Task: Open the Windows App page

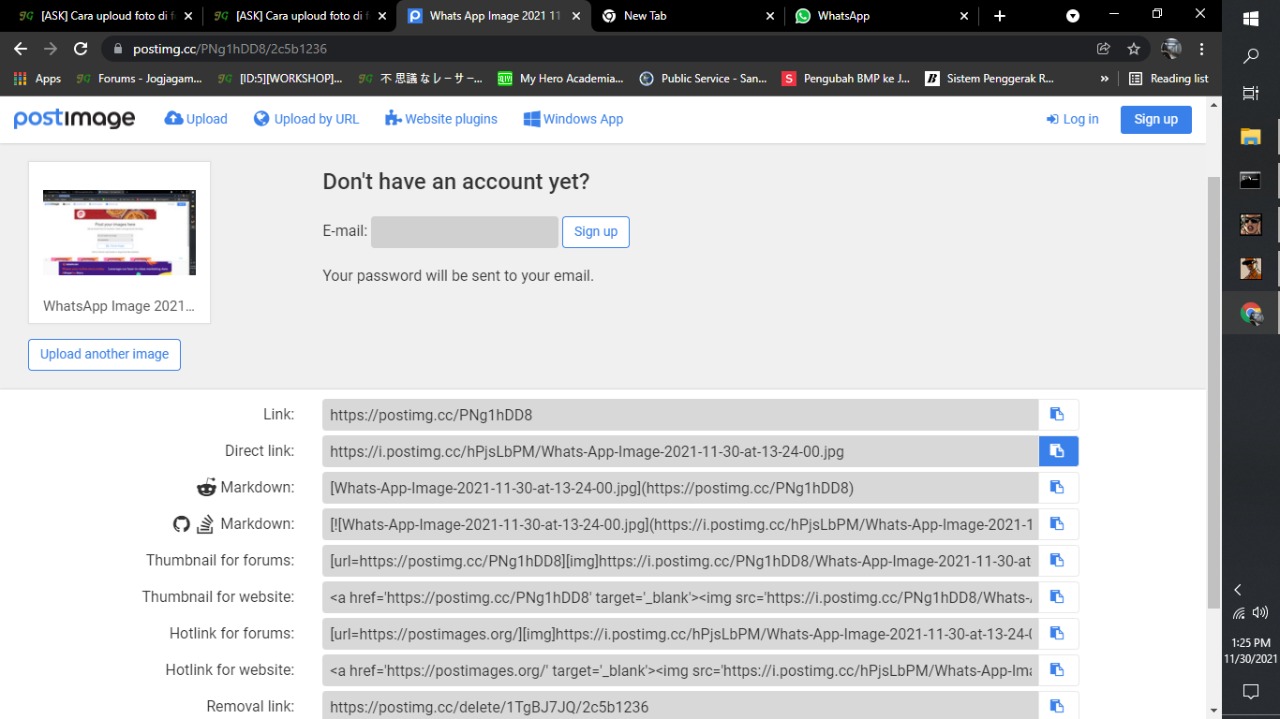Action: [573, 119]
